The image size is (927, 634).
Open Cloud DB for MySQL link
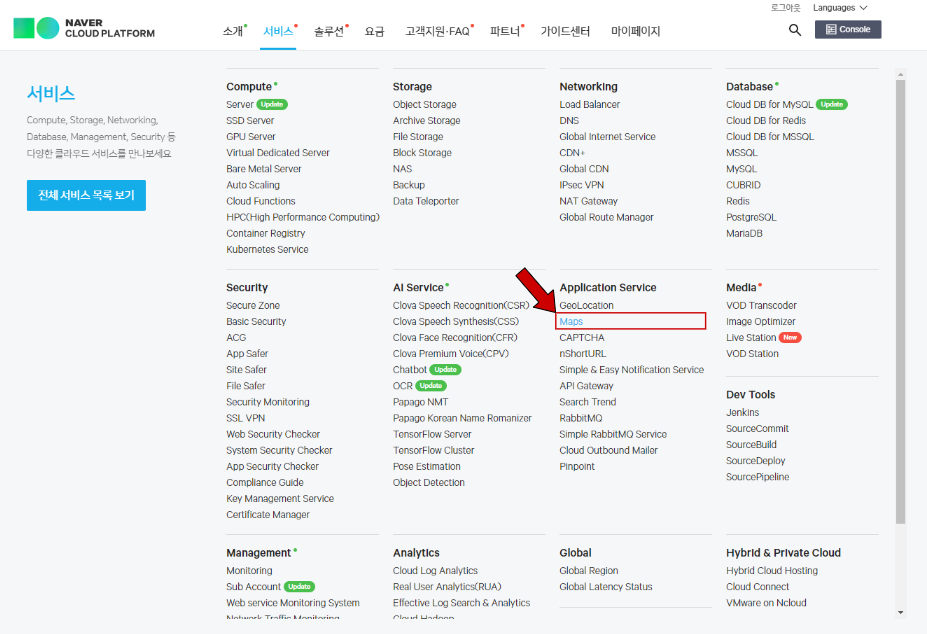pyautogui.click(x=769, y=105)
